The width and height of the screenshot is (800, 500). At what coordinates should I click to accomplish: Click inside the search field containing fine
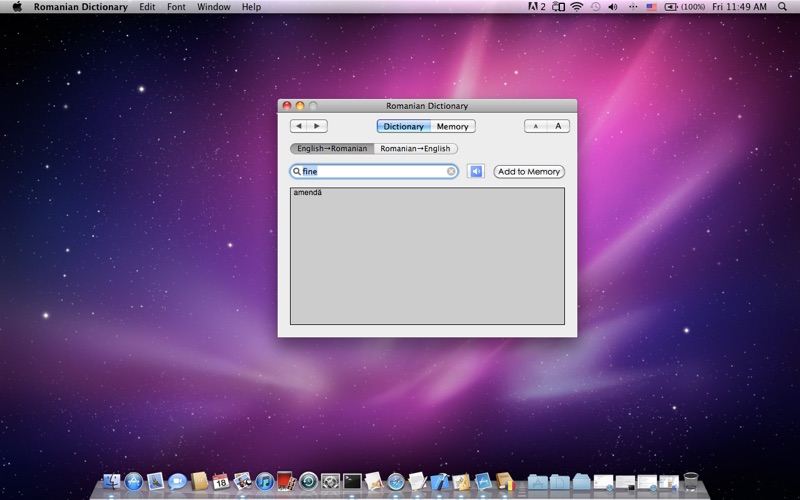(x=374, y=171)
